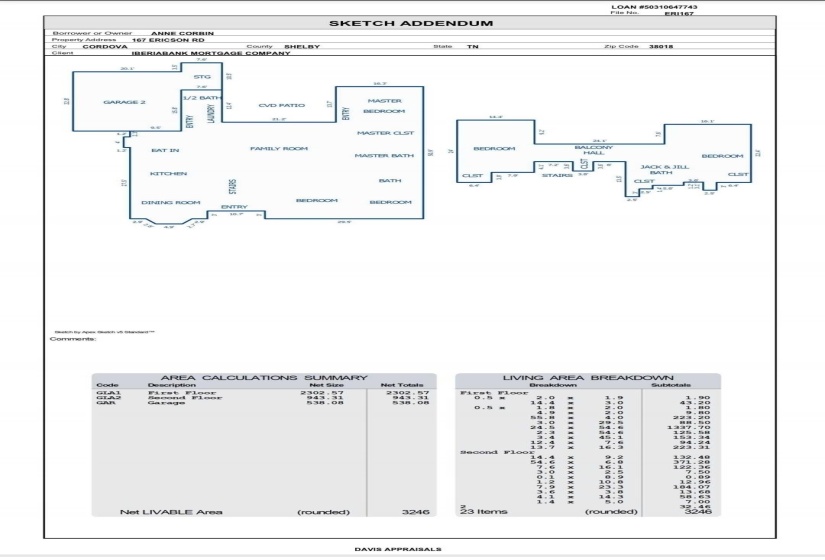This screenshot has height=560, width=825.
Task: Click the SKETCH ADDENDUM title
Action: point(411,23)
